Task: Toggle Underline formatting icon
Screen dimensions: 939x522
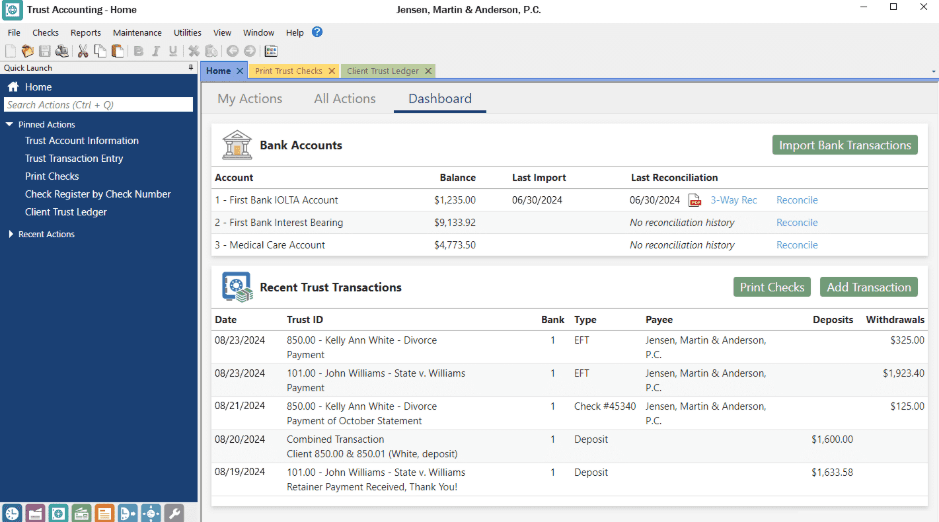Action: (173, 51)
